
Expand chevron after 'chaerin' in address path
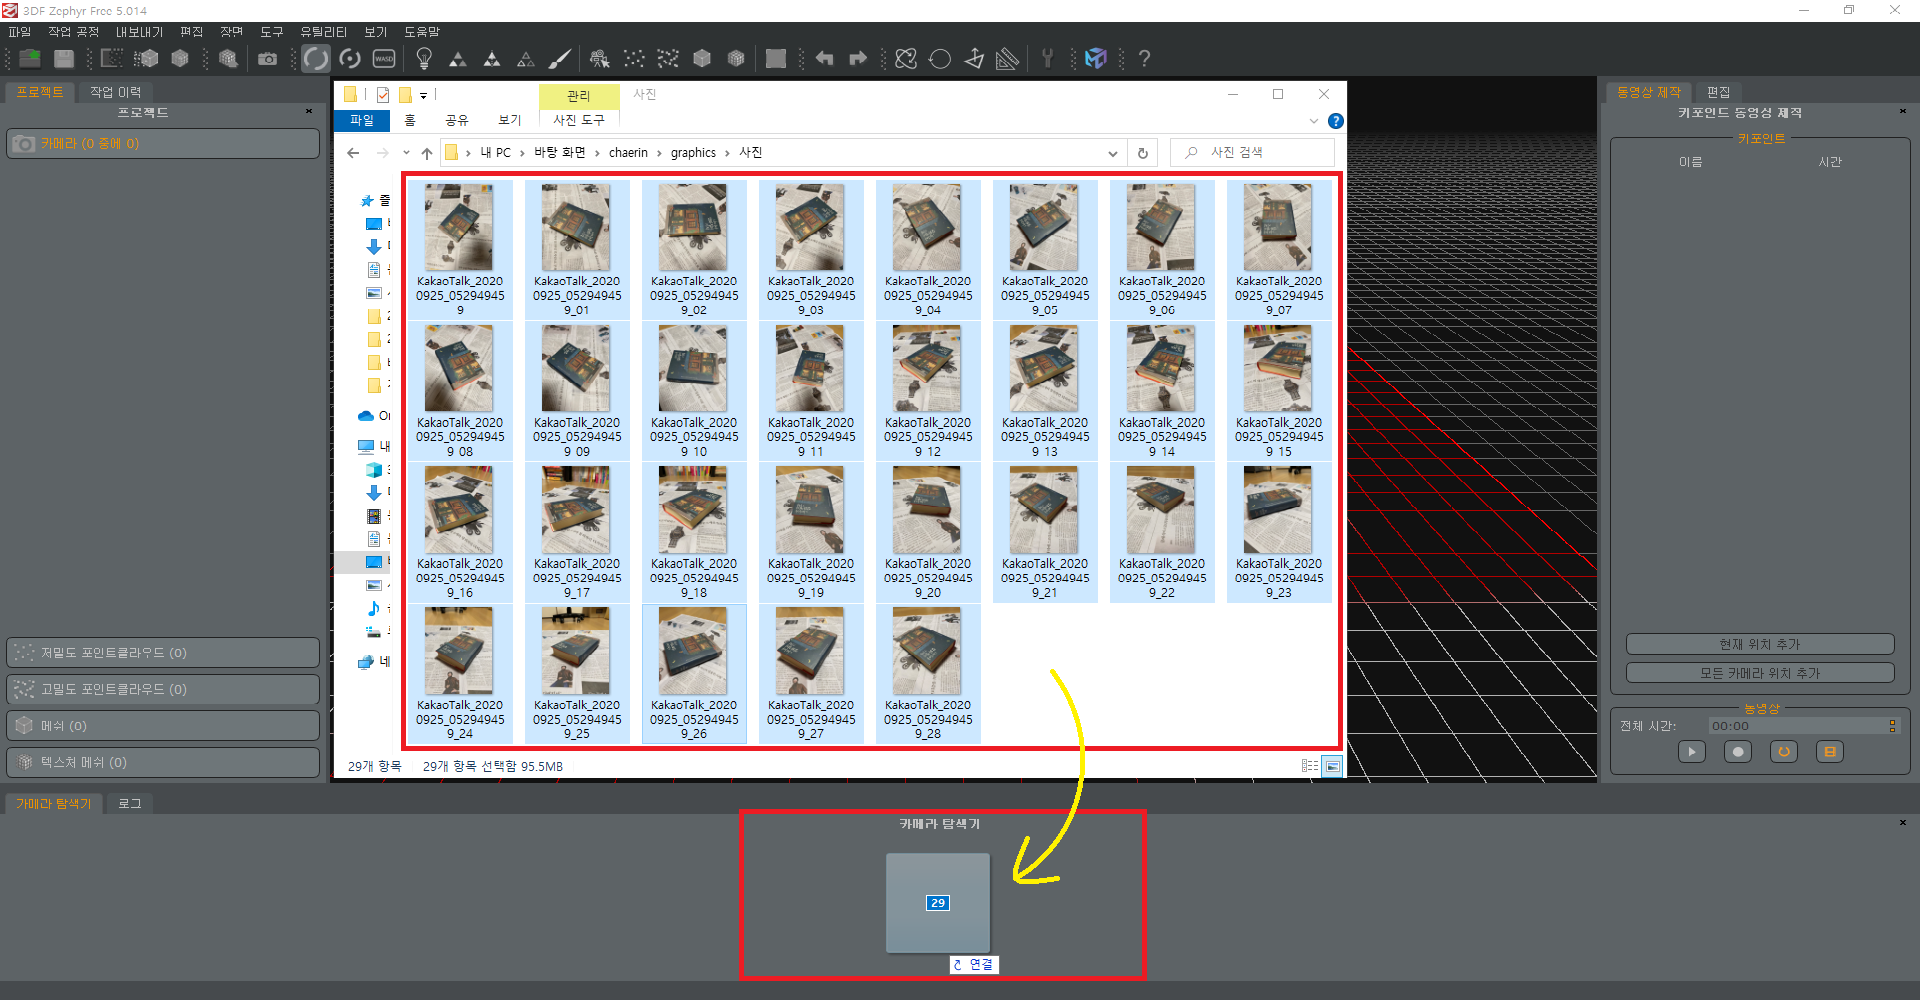coord(659,153)
